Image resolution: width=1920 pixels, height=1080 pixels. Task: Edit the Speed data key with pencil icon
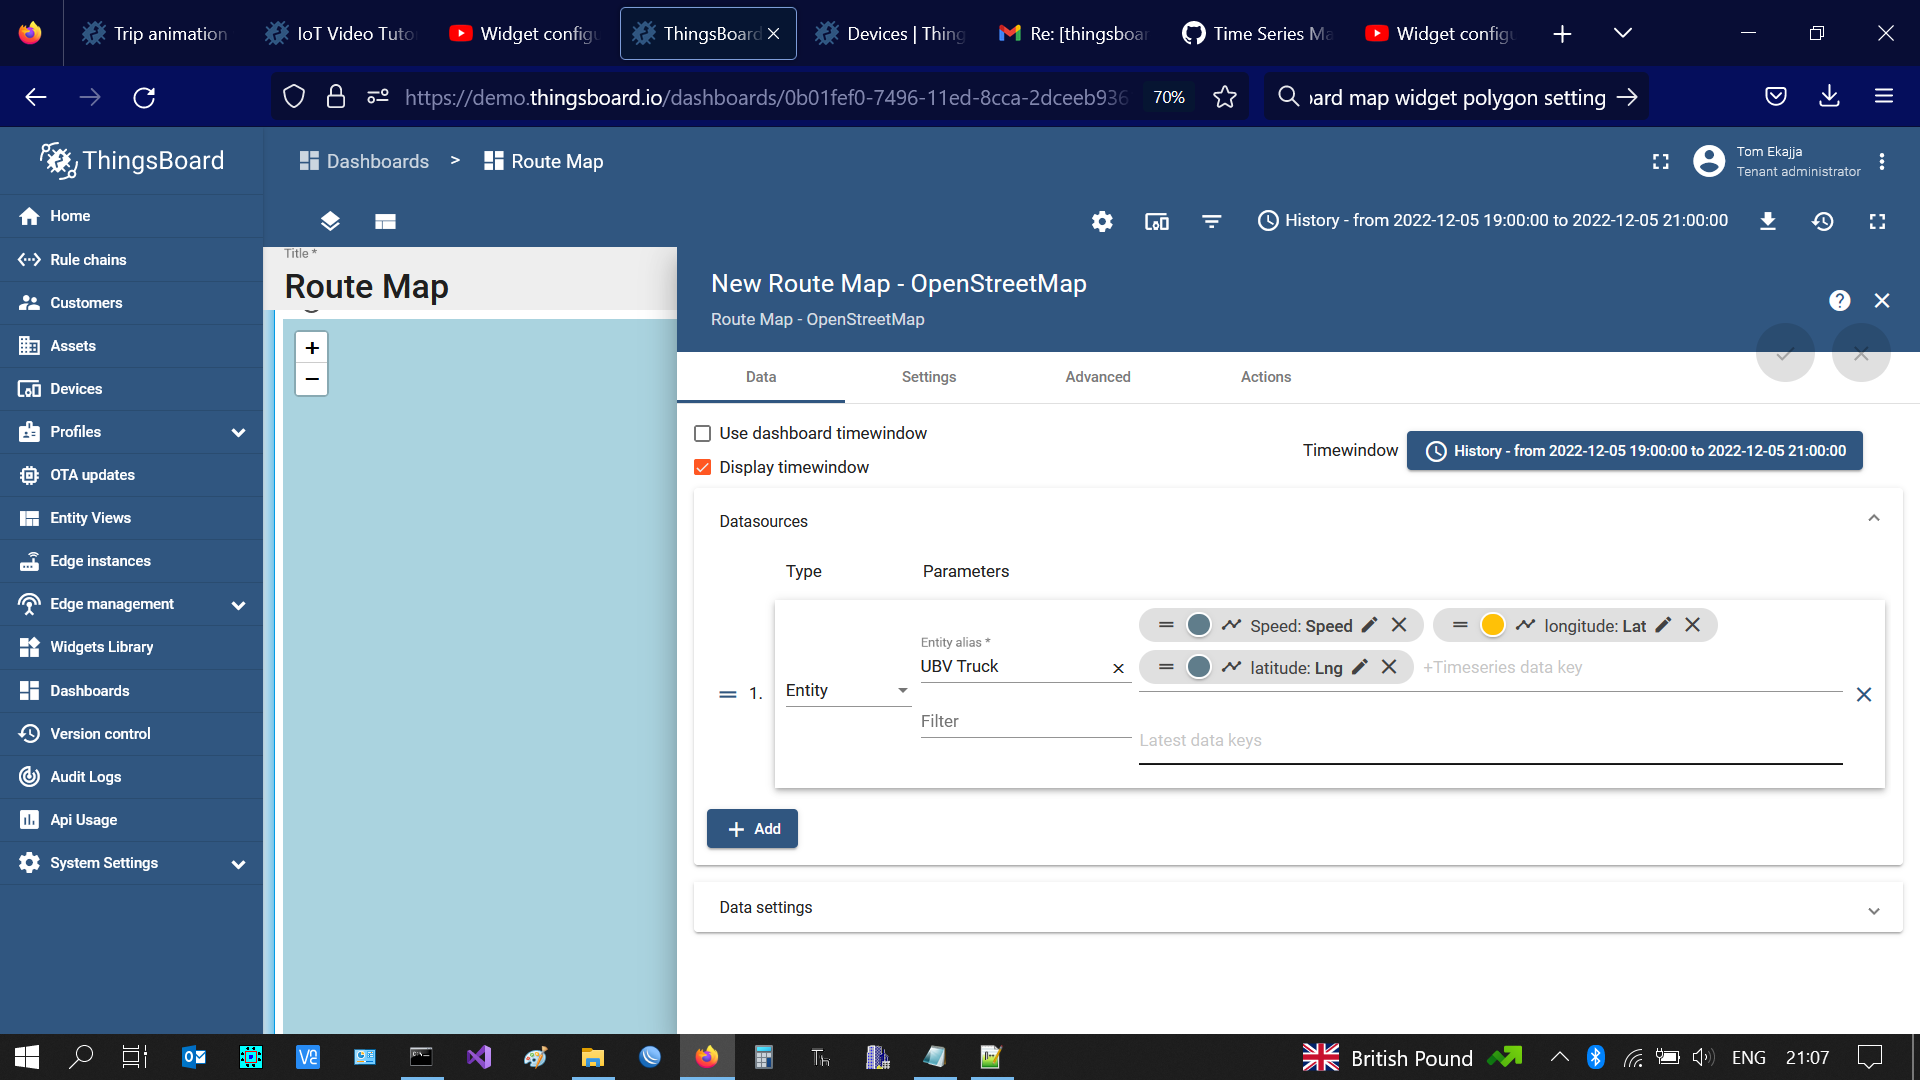click(x=1368, y=625)
